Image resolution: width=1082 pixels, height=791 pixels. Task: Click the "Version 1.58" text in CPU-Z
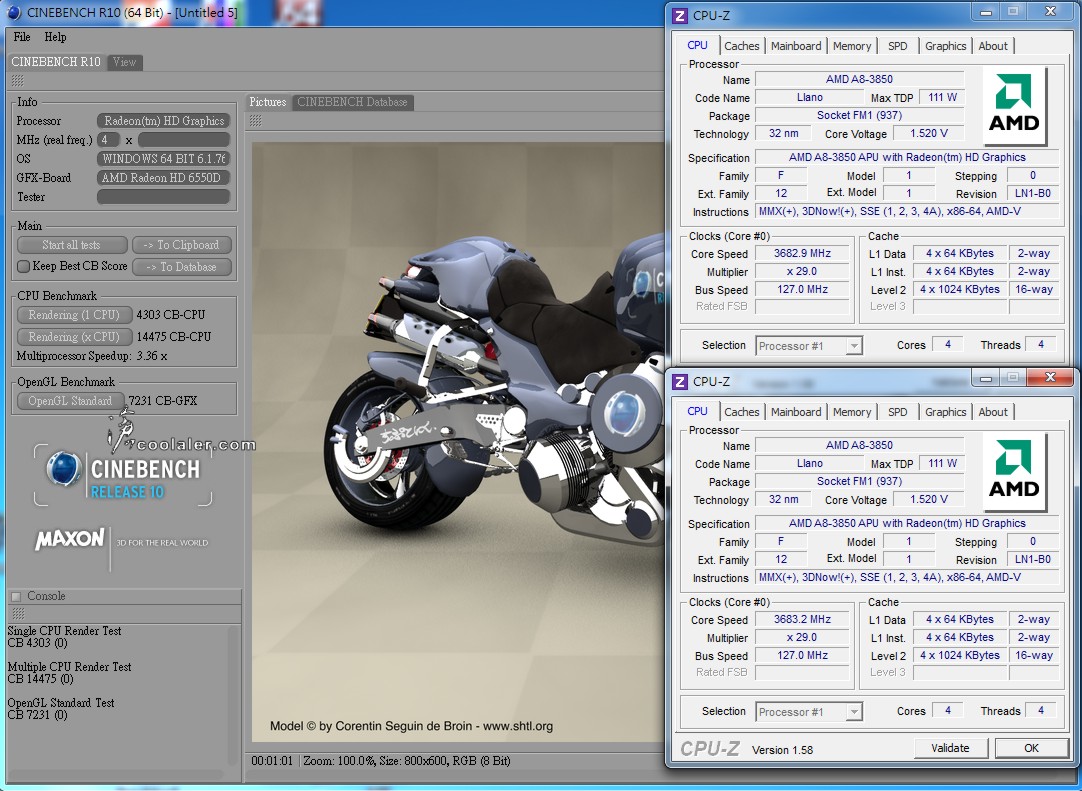click(x=783, y=750)
